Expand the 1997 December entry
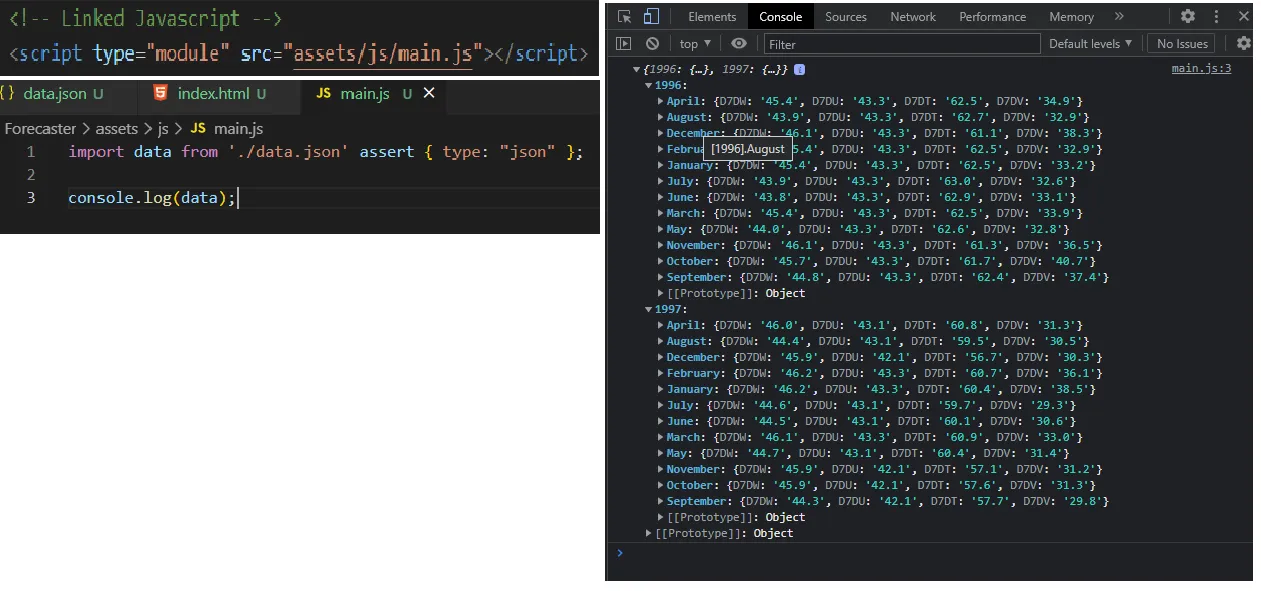 tap(660, 357)
